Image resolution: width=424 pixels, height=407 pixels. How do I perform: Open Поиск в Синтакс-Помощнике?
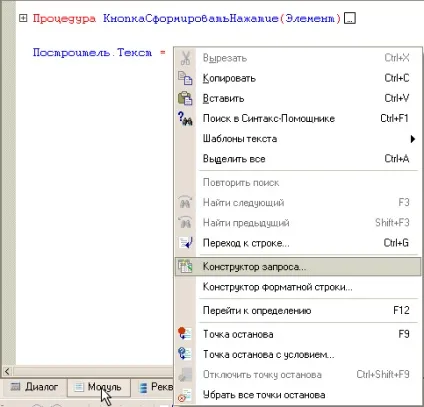tap(298, 119)
